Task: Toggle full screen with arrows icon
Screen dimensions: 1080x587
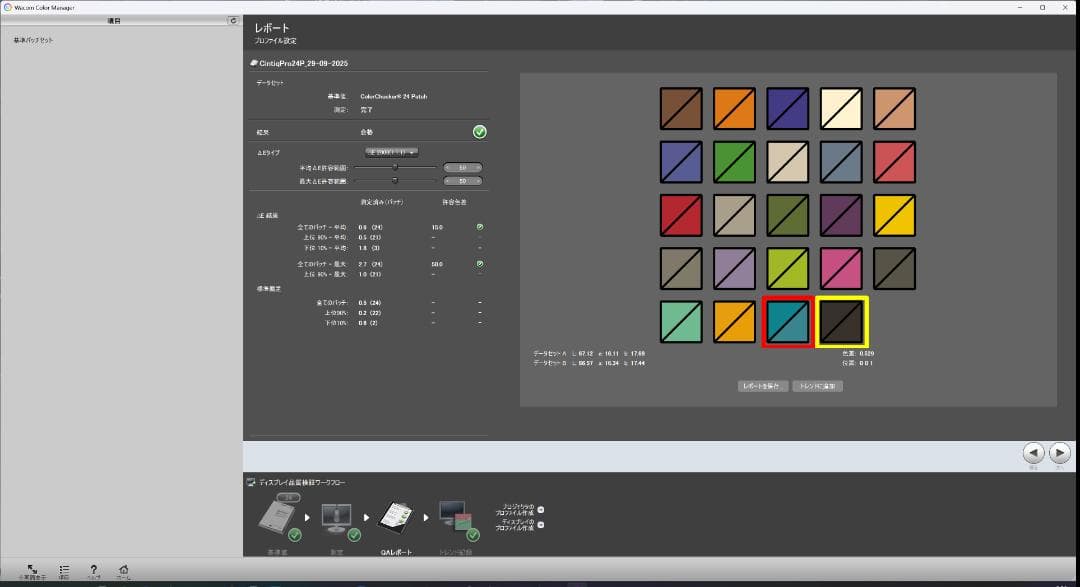Action: point(32,569)
